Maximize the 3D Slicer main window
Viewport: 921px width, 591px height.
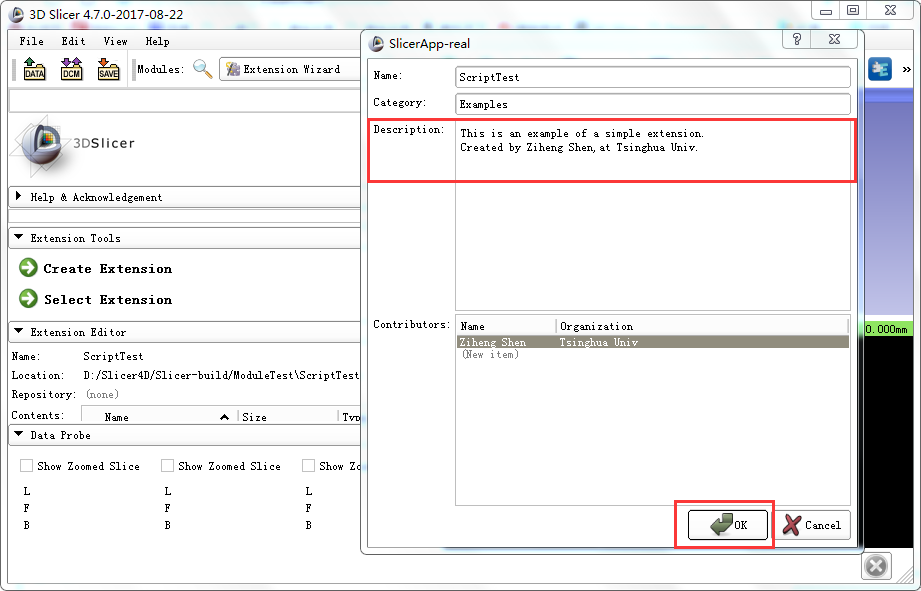[853, 10]
